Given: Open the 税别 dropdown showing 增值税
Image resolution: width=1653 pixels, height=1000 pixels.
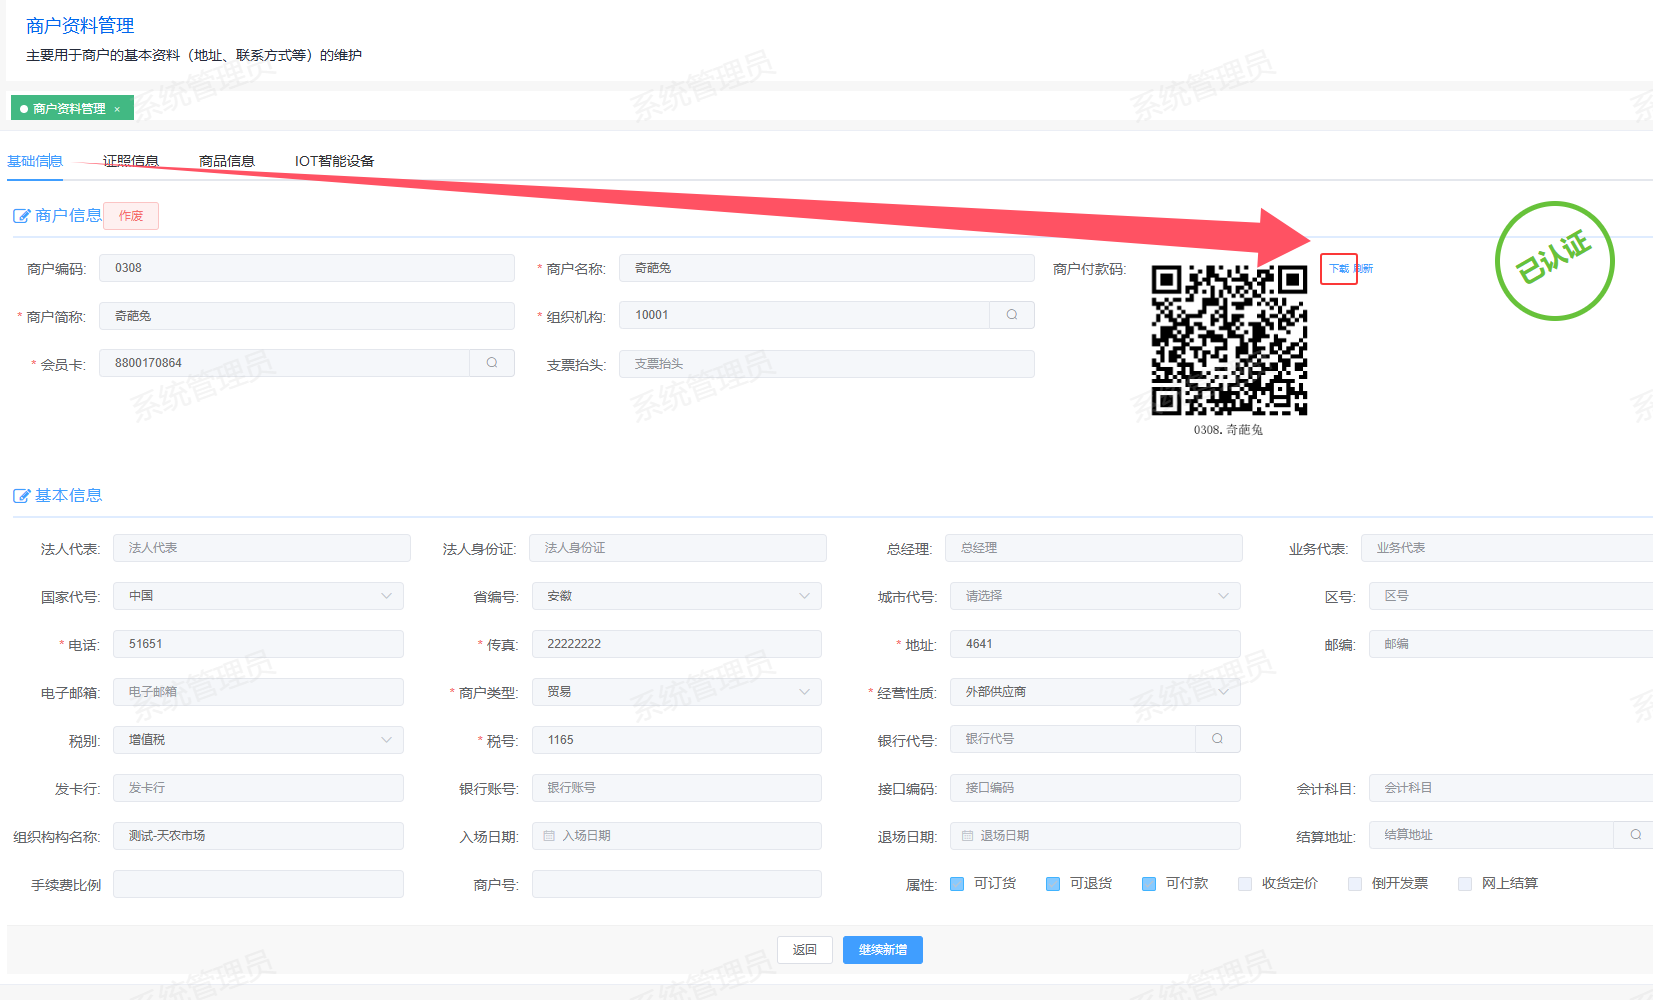Looking at the screenshot, I should coord(258,740).
